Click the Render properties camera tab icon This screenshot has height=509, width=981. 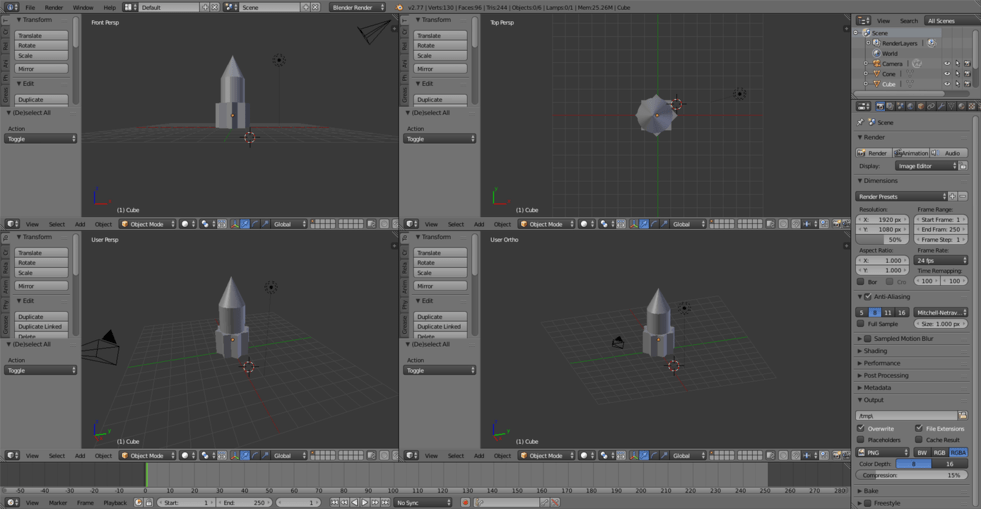pyautogui.click(x=880, y=106)
